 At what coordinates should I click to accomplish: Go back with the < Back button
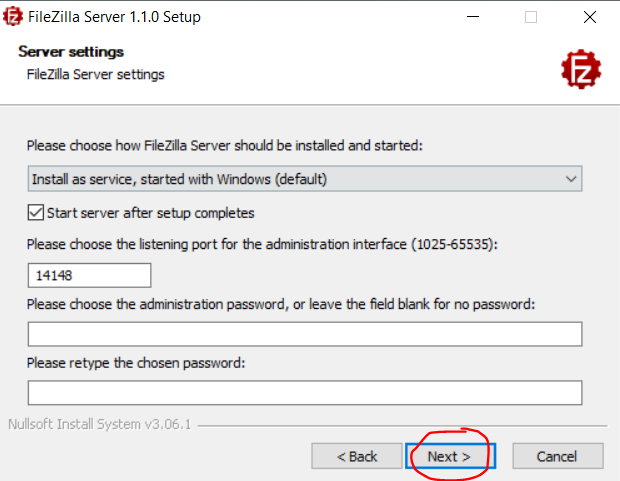pyautogui.click(x=357, y=456)
